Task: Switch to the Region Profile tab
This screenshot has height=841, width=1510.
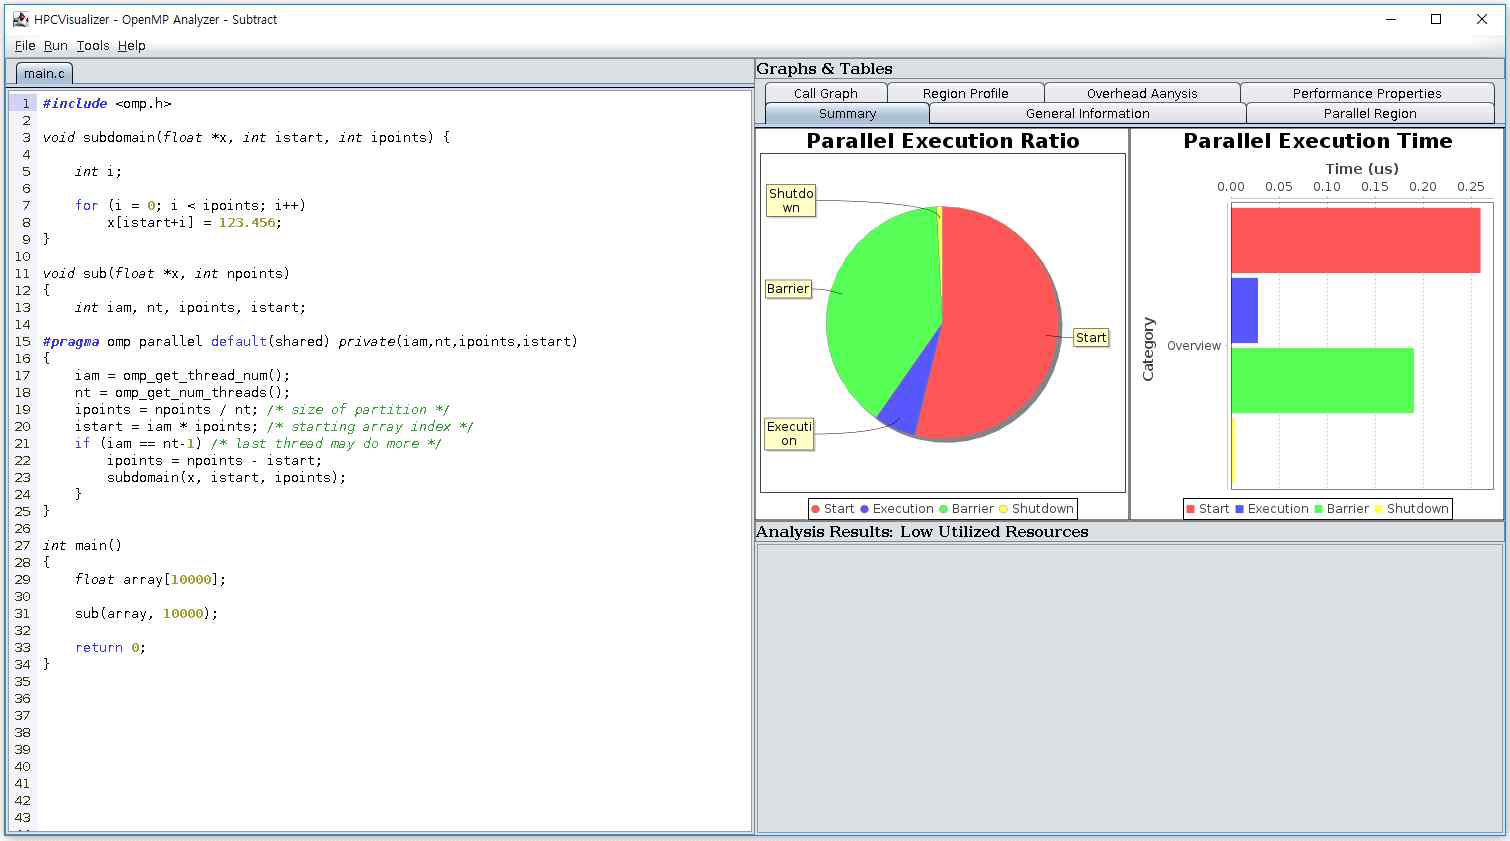Action: point(965,93)
